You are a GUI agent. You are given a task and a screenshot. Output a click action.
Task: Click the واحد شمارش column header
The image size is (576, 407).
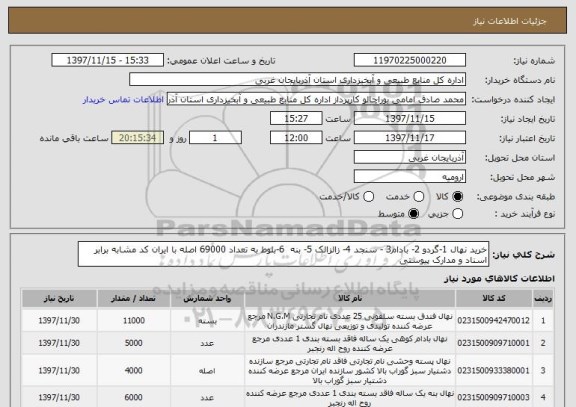(207, 298)
